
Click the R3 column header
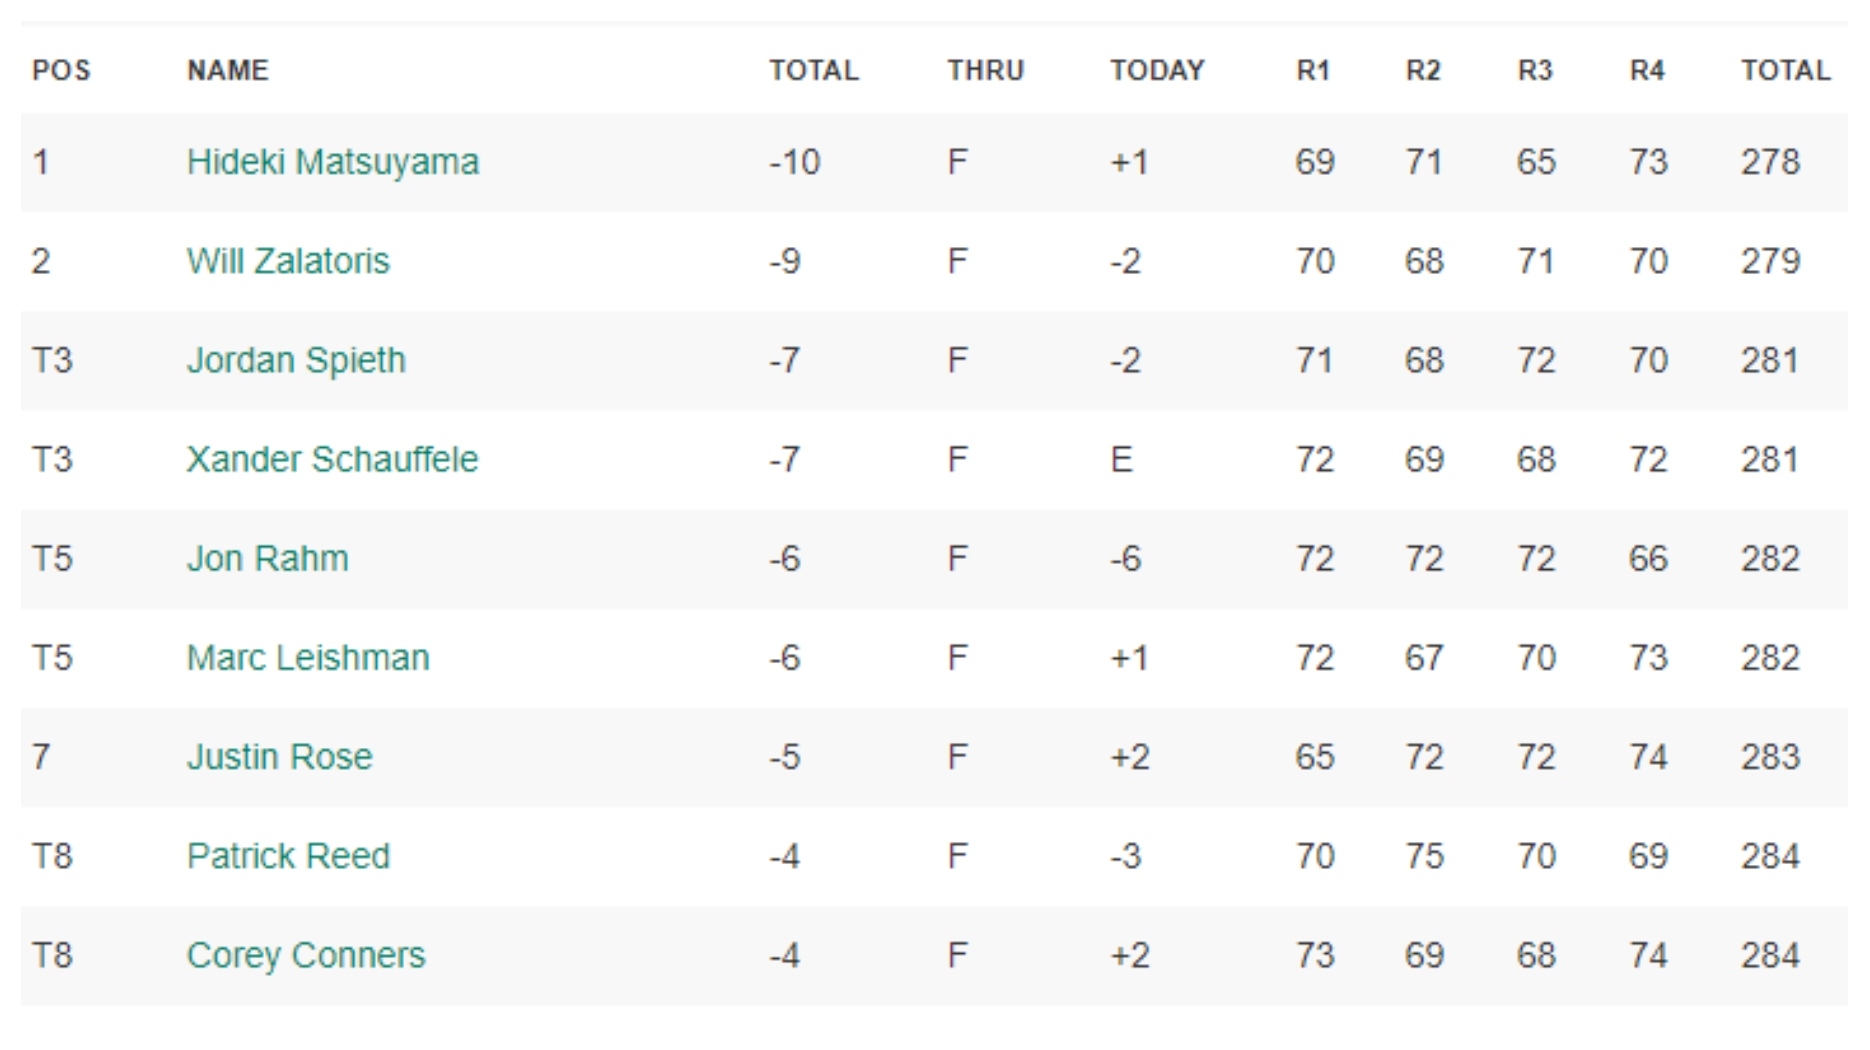click(1535, 70)
